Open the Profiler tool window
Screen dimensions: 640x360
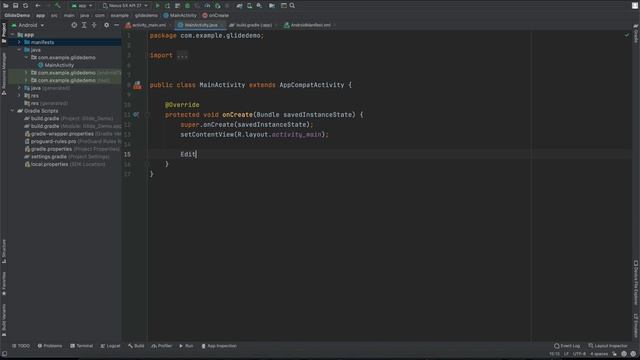click(x=162, y=346)
